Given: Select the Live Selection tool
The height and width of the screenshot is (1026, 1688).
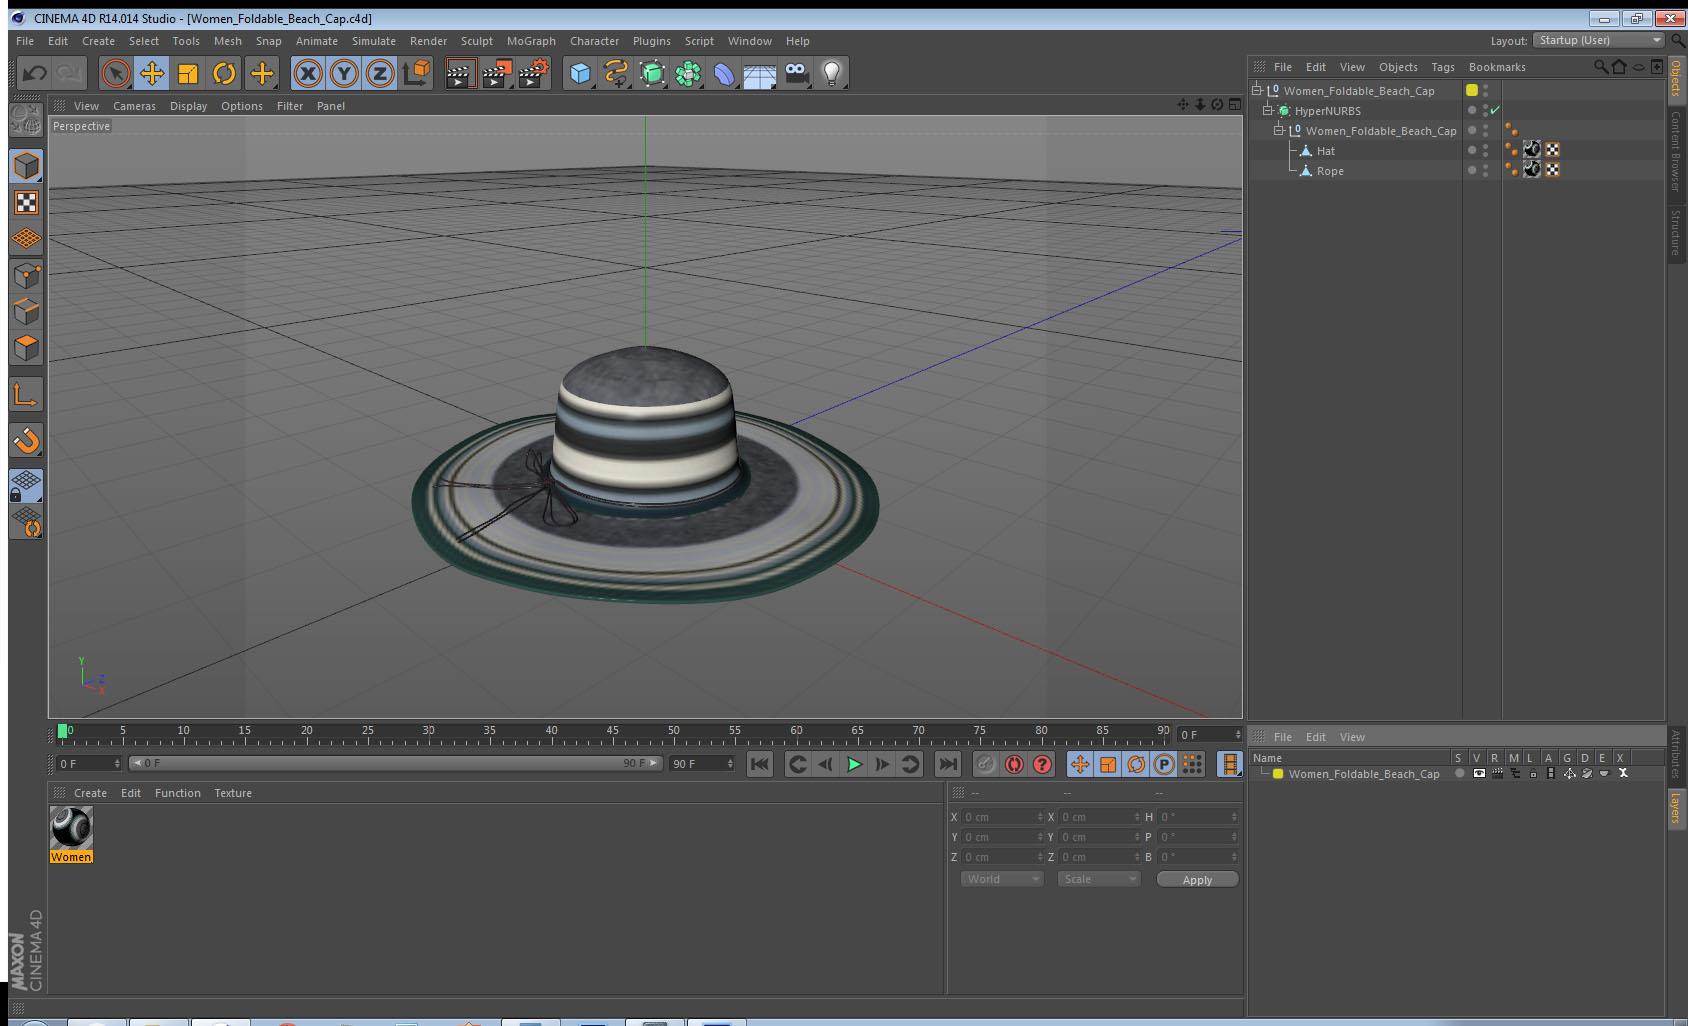Looking at the screenshot, I should (116, 73).
